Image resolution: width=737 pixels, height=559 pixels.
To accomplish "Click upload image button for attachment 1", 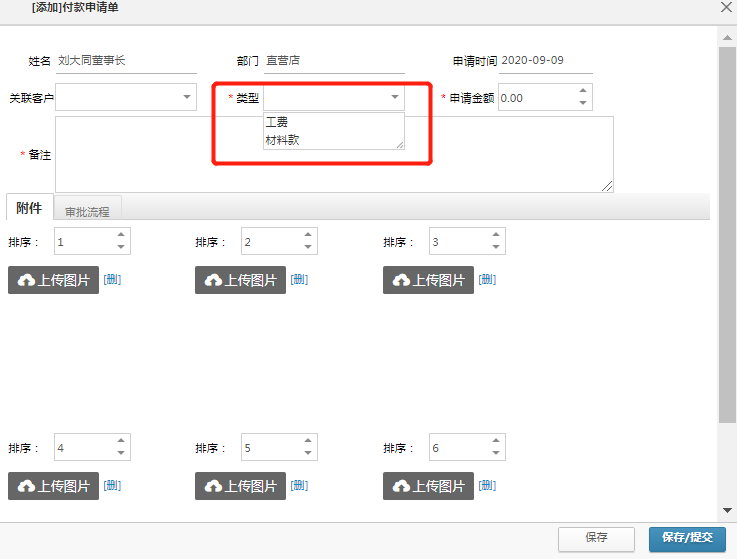I will (x=54, y=280).
